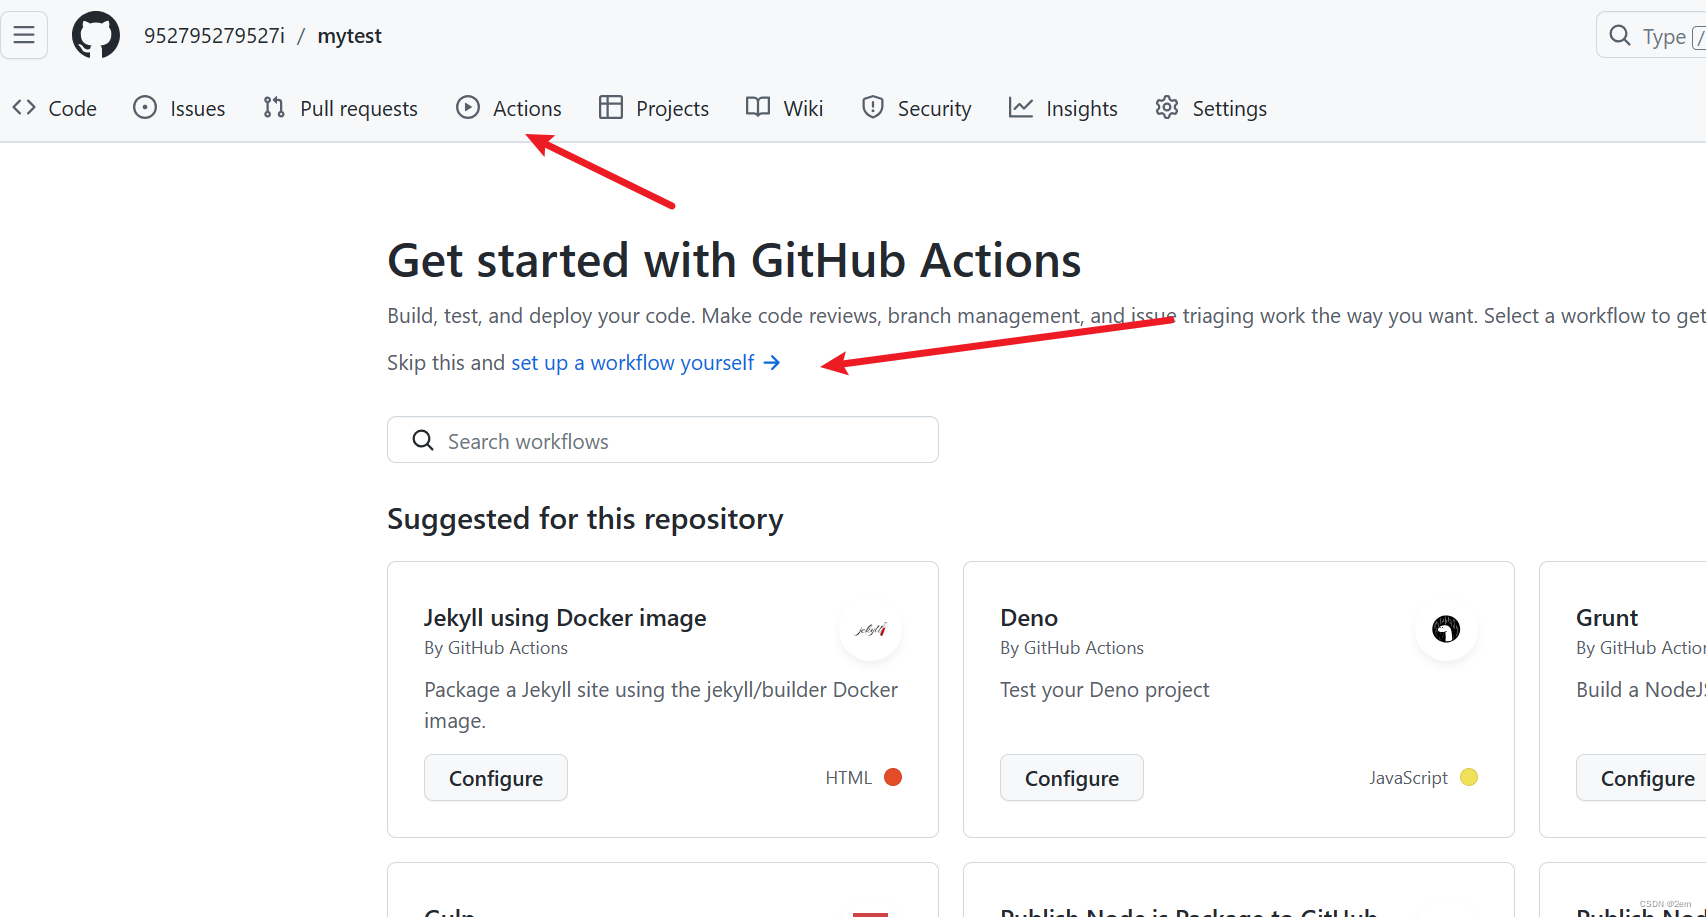The width and height of the screenshot is (1706, 917).
Task: Click the Actions play icon
Action: pyautogui.click(x=468, y=108)
